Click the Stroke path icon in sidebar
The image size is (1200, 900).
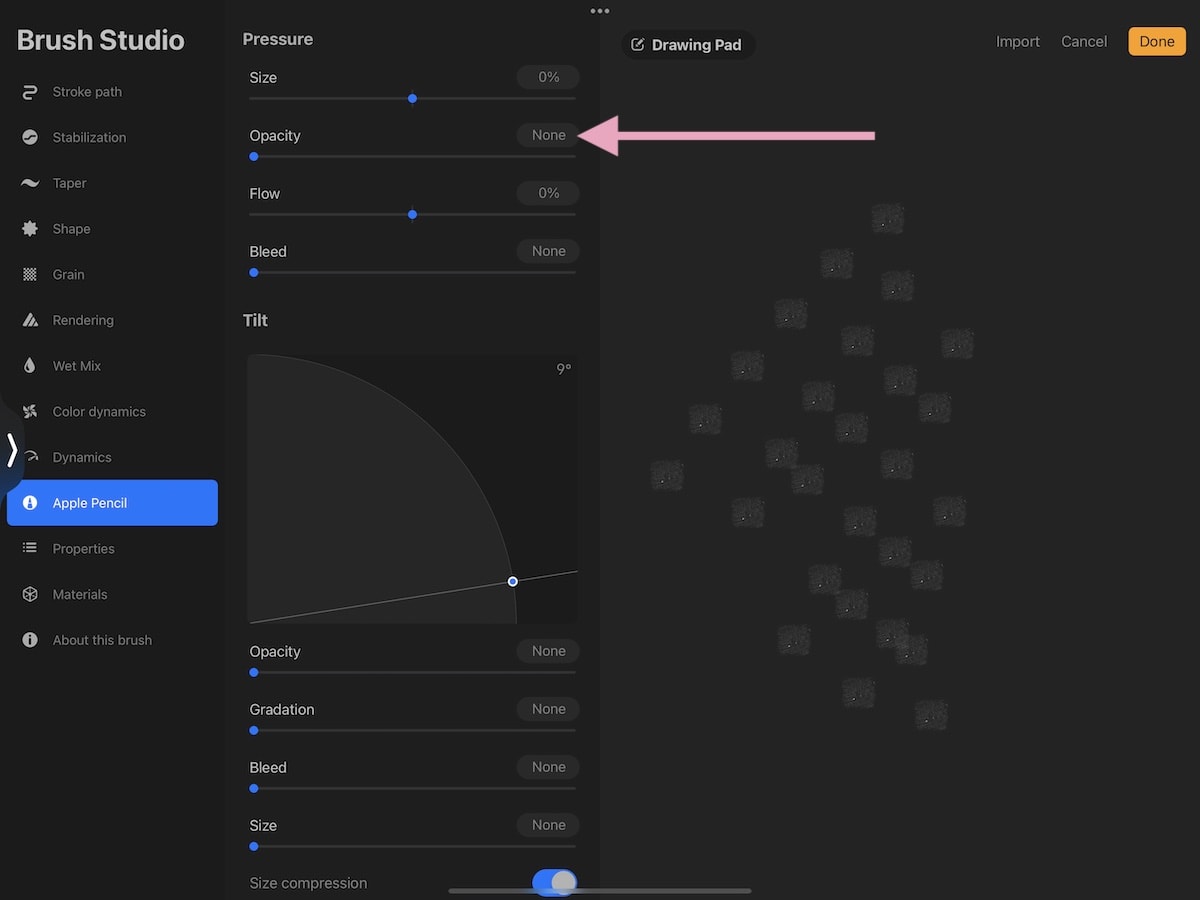click(x=30, y=92)
